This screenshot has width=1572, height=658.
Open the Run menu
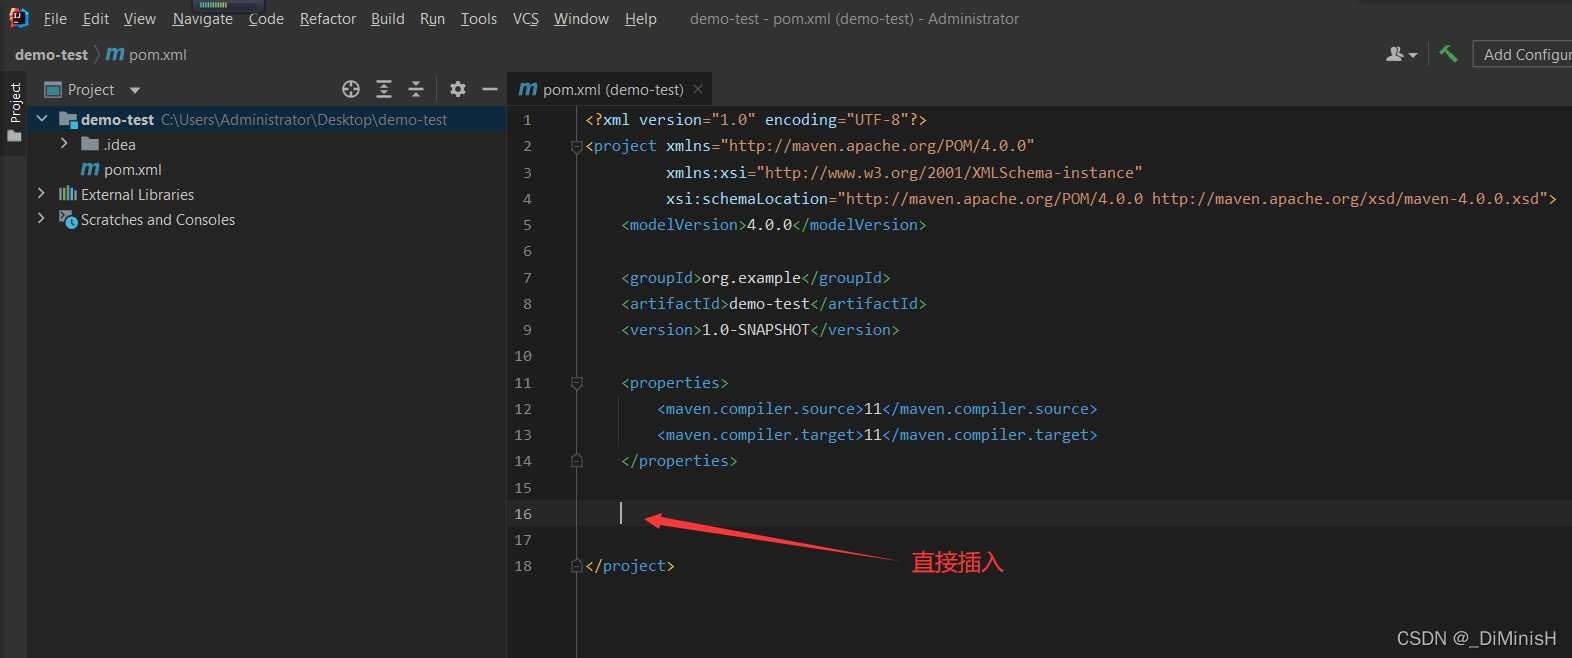[432, 19]
